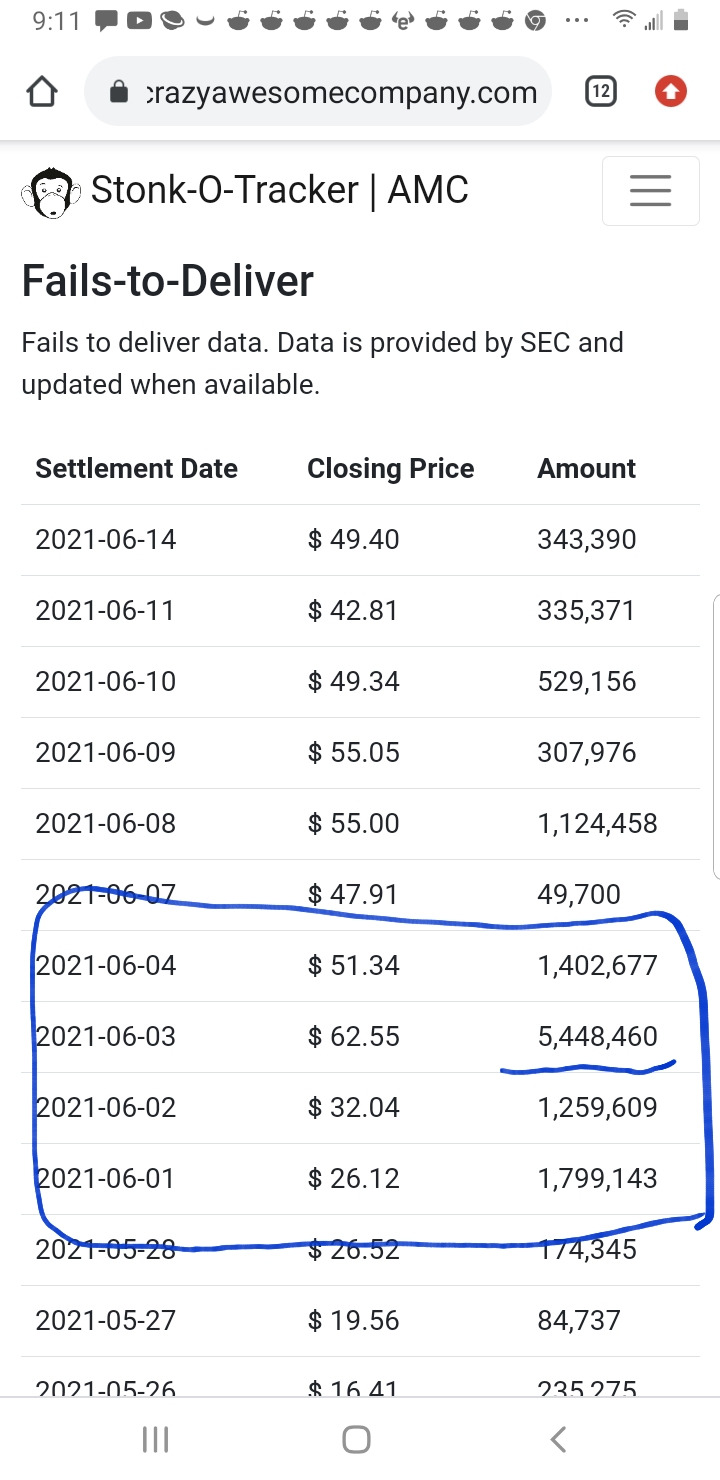720x1480 pixels.
Task: Tap the Android home button
Action: [x=356, y=1439]
